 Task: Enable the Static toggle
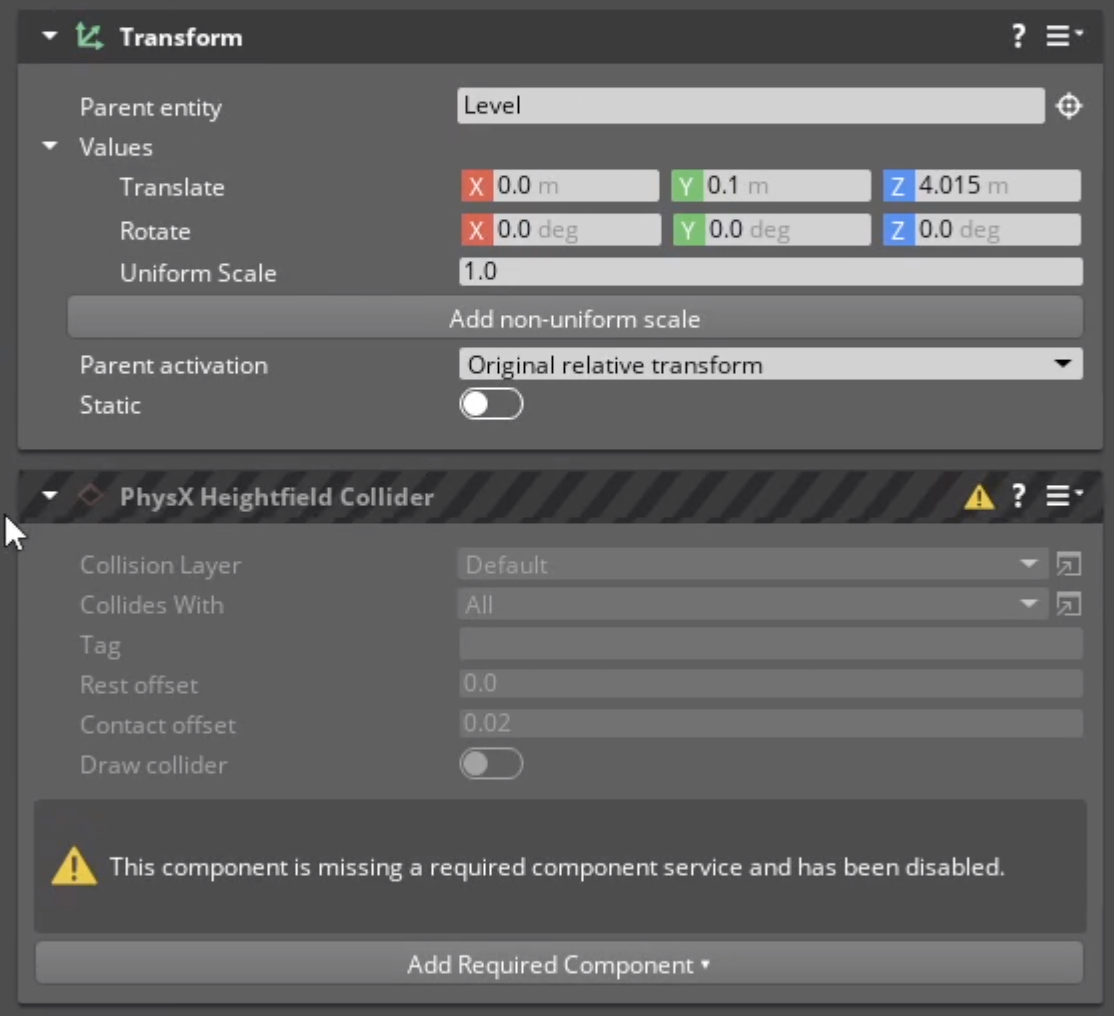point(491,404)
